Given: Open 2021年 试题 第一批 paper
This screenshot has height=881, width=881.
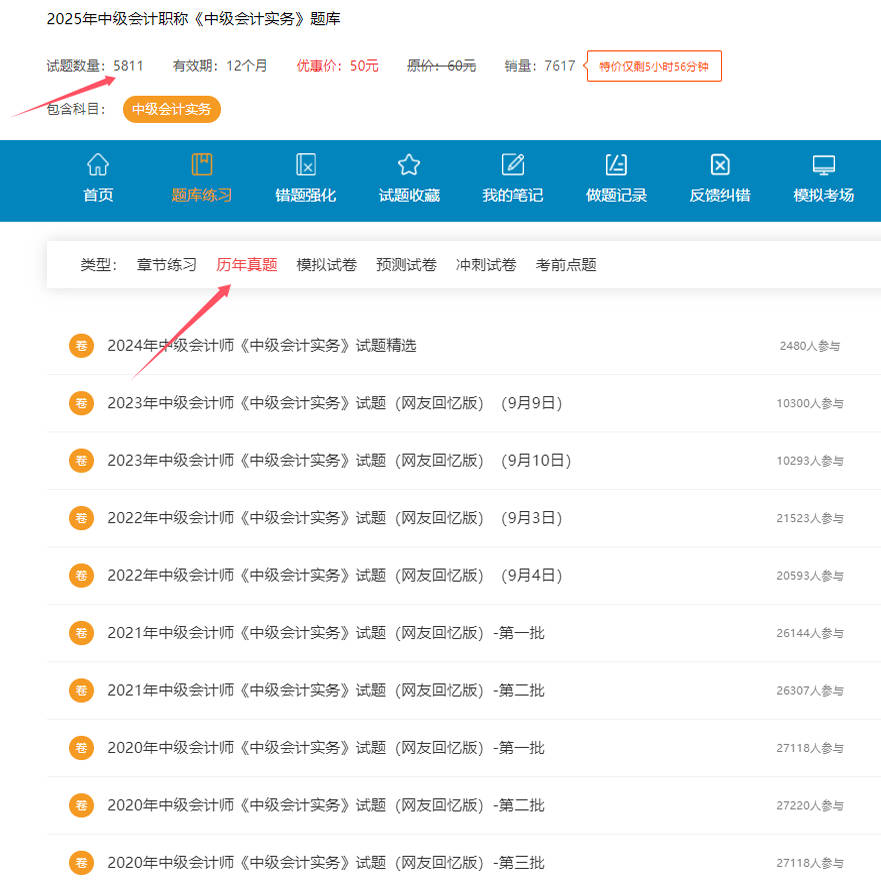Looking at the screenshot, I should pyautogui.click(x=326, y=633).
